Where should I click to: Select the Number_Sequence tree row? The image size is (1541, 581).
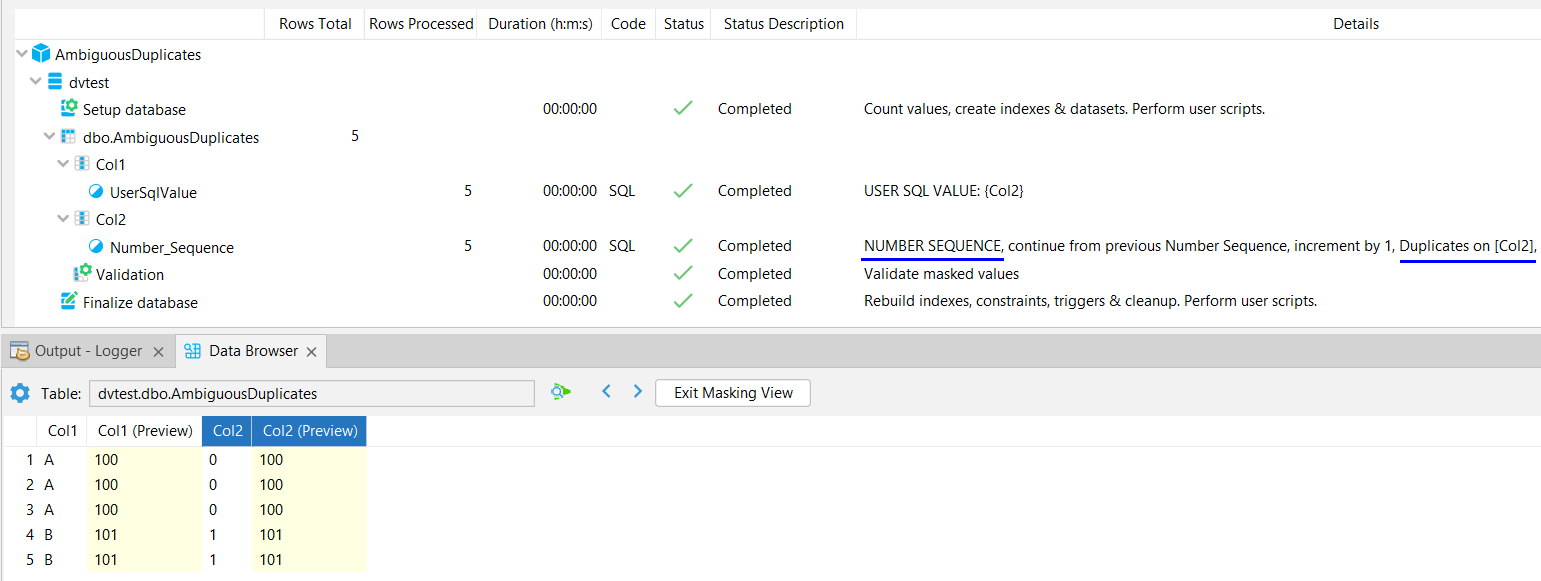[172, 247]
